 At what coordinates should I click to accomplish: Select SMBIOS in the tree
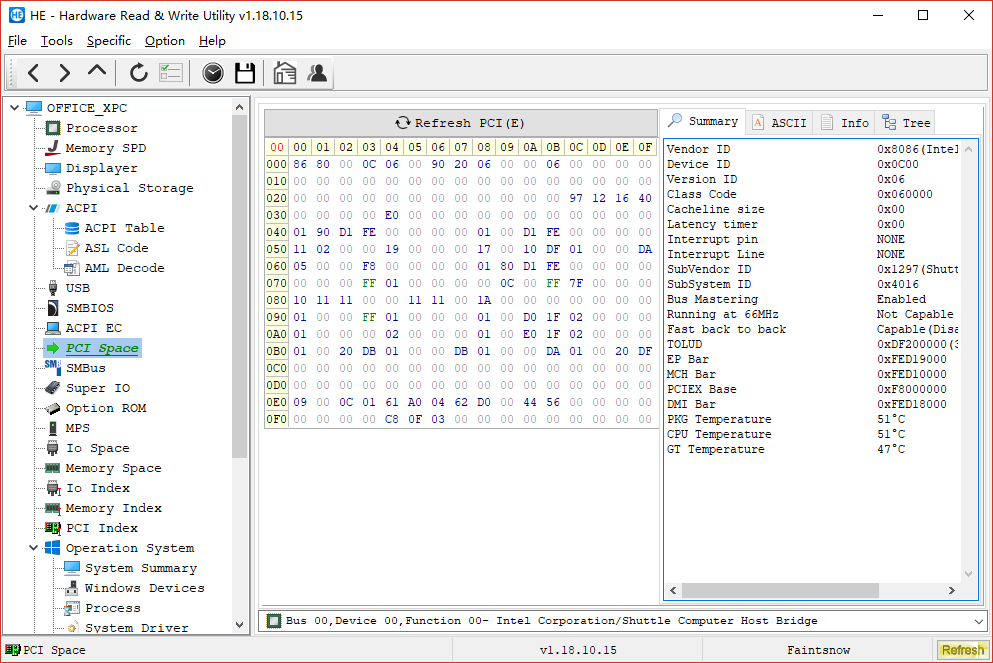coord(90,308)
